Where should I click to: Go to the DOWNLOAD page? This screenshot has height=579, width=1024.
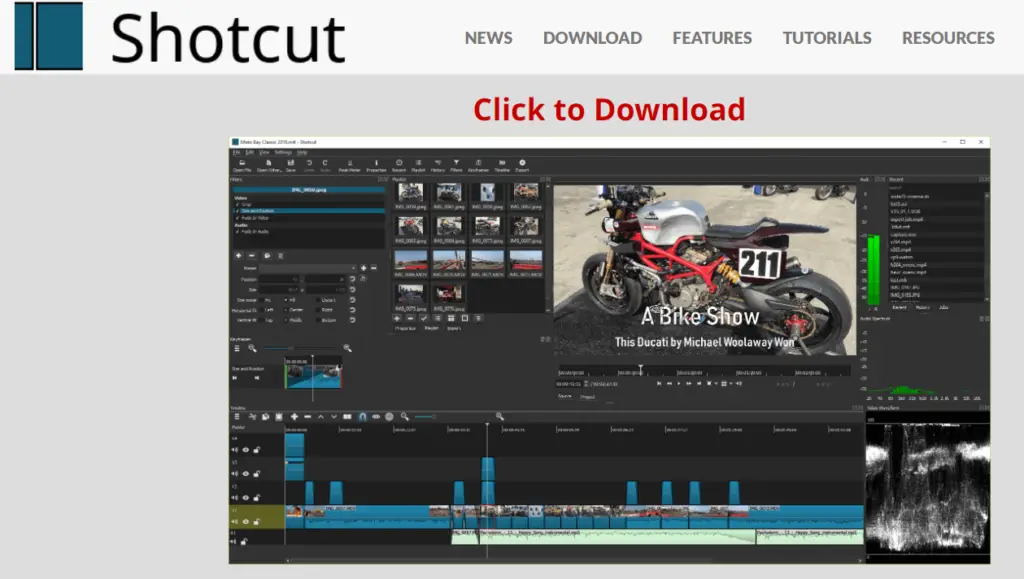click(592, 38)
